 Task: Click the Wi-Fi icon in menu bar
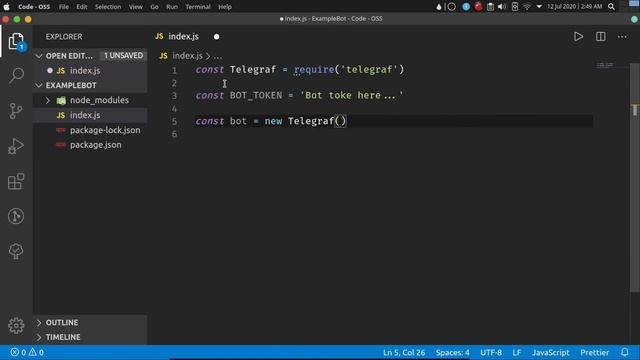(x=527, y=7)
